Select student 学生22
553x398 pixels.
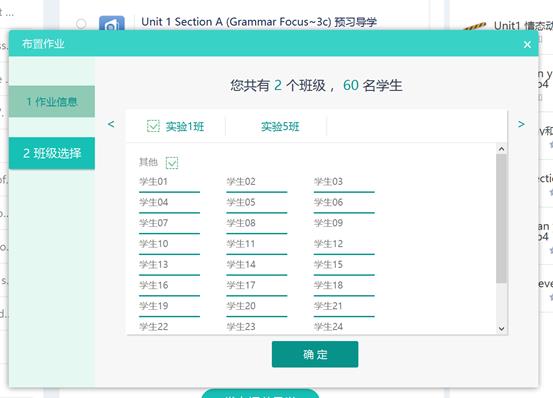point(153,327)
